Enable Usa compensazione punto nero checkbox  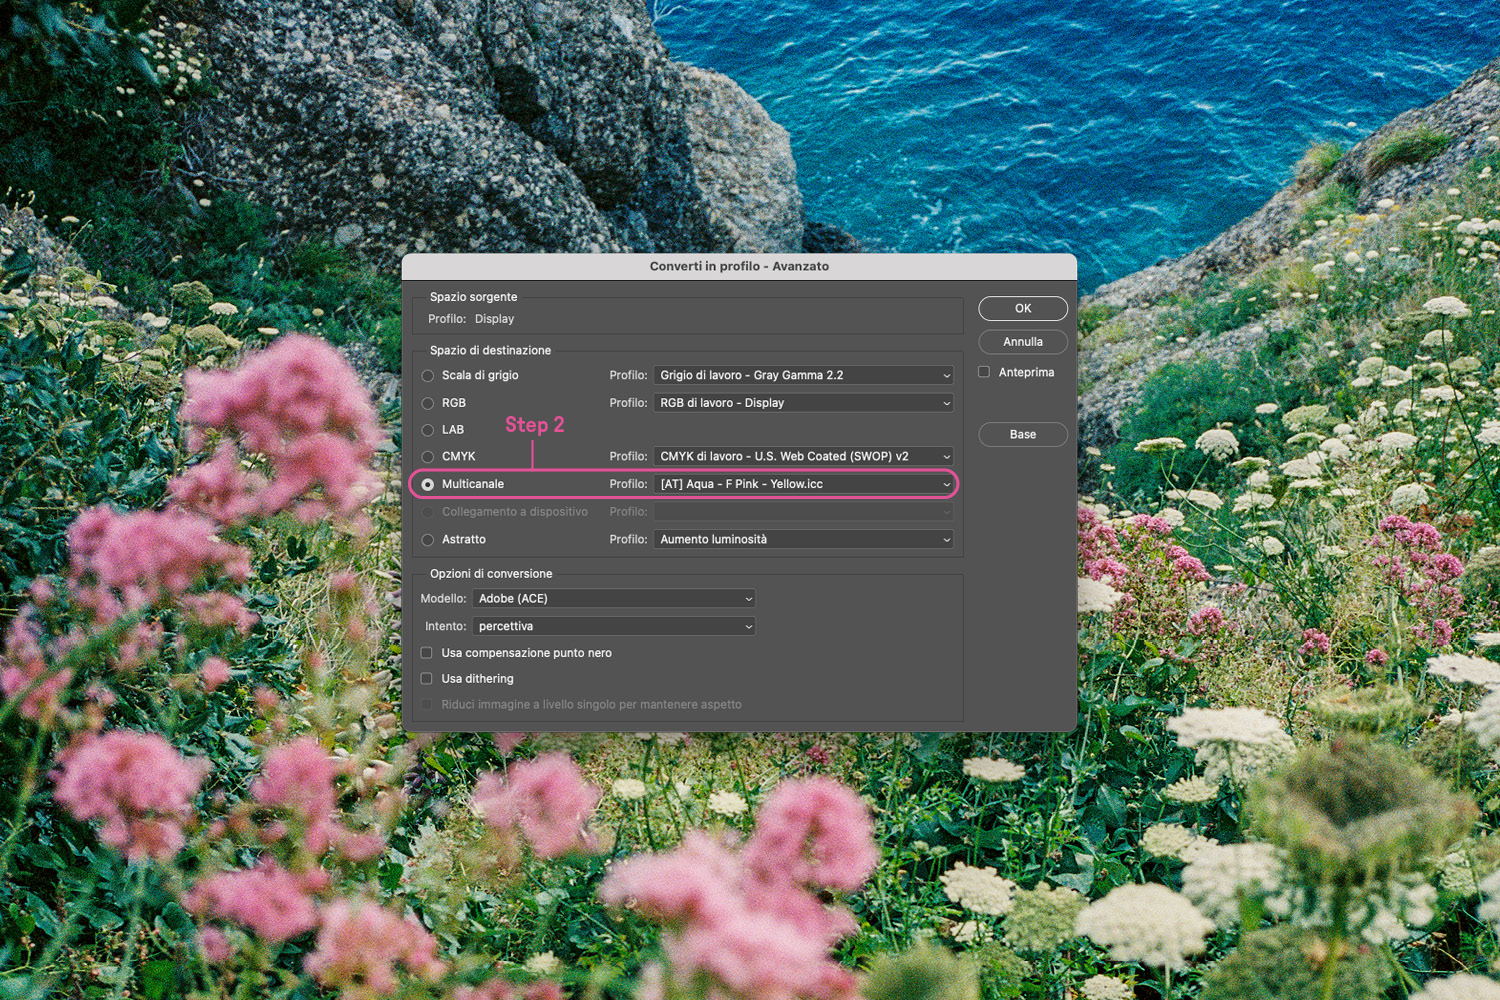coord(427,653)
